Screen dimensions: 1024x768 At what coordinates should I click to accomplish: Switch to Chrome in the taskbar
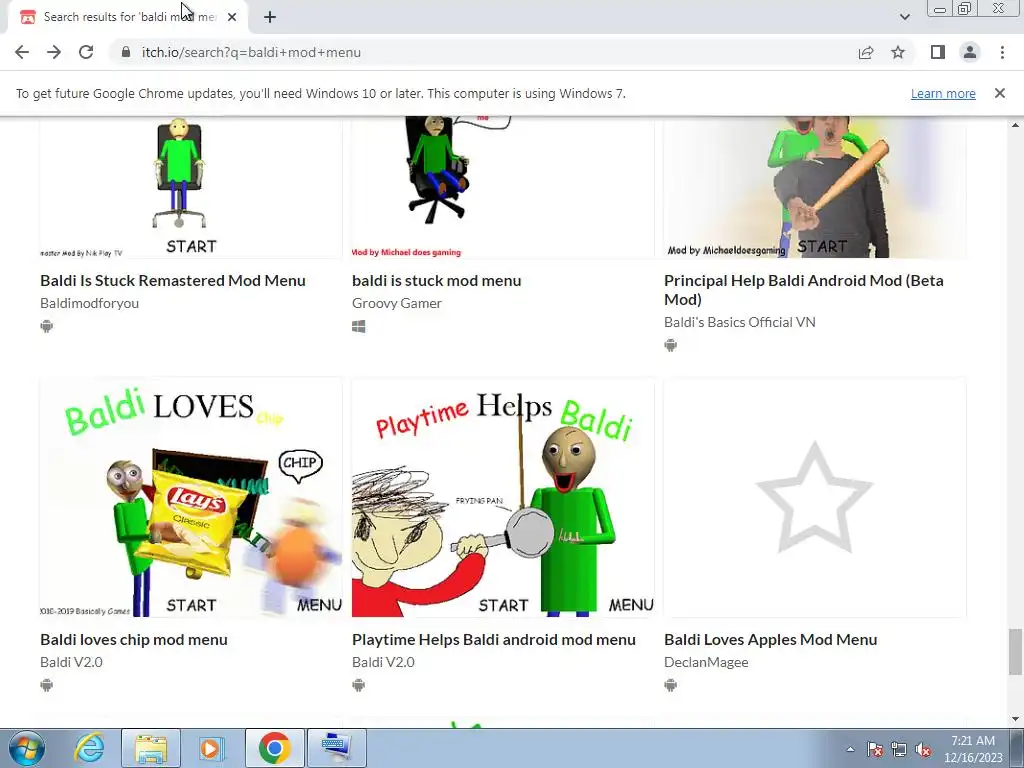(x=275, y=748)
